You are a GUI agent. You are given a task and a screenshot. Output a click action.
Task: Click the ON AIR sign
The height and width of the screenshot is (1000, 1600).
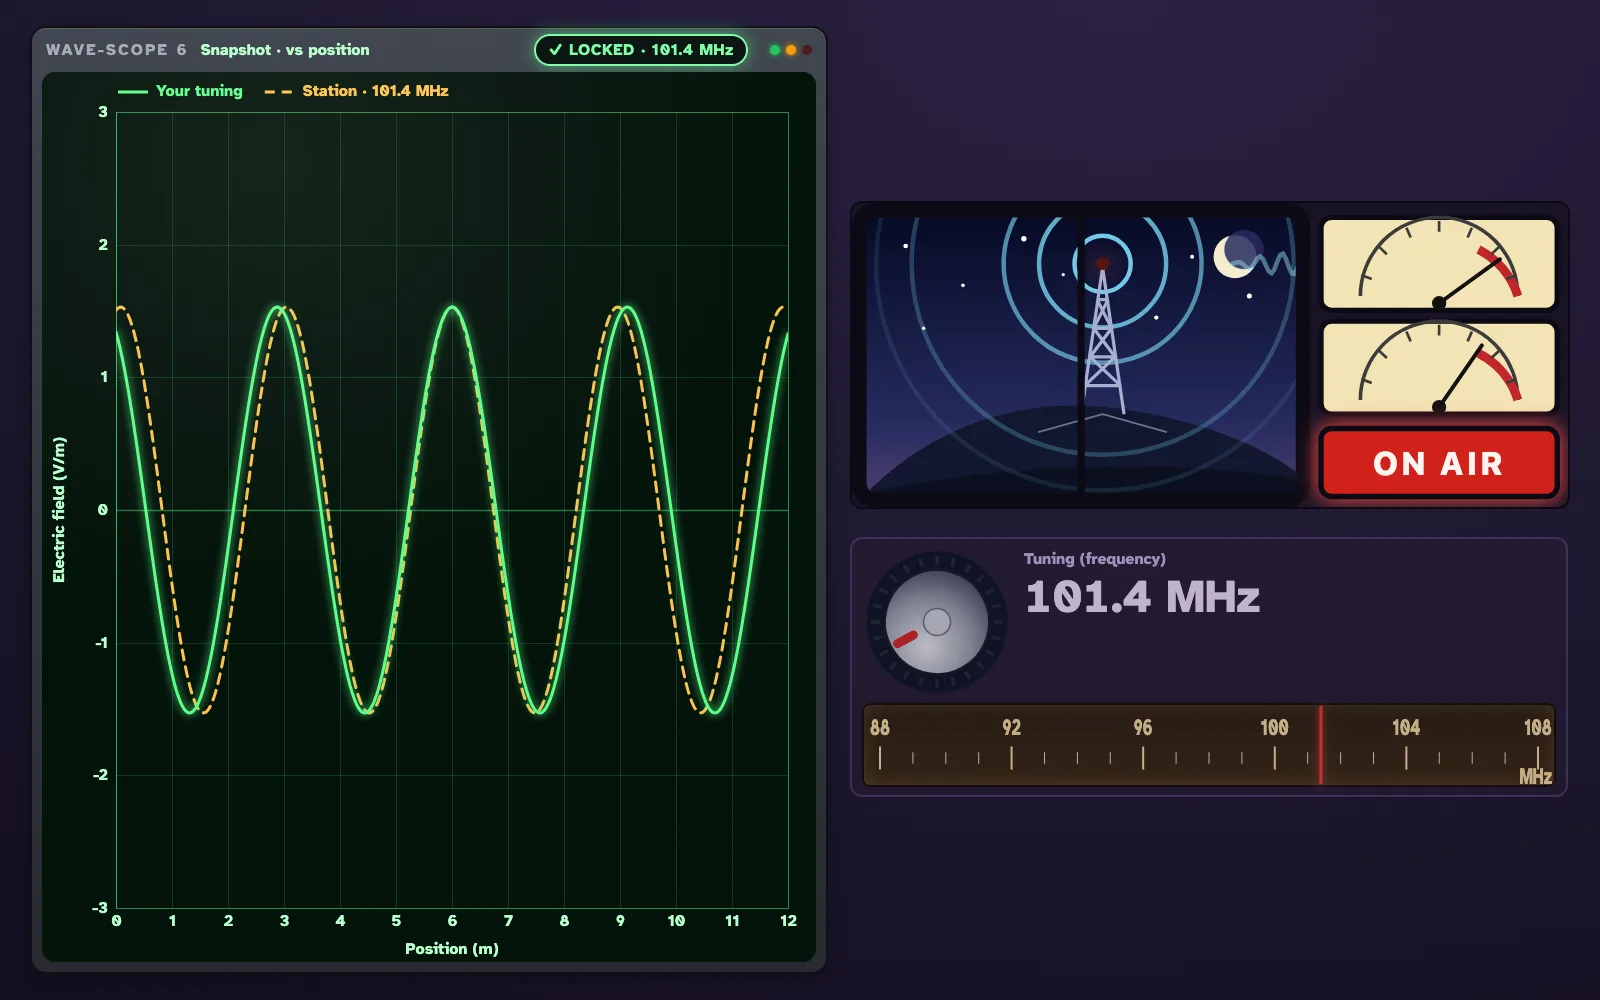pos(1438,463)
